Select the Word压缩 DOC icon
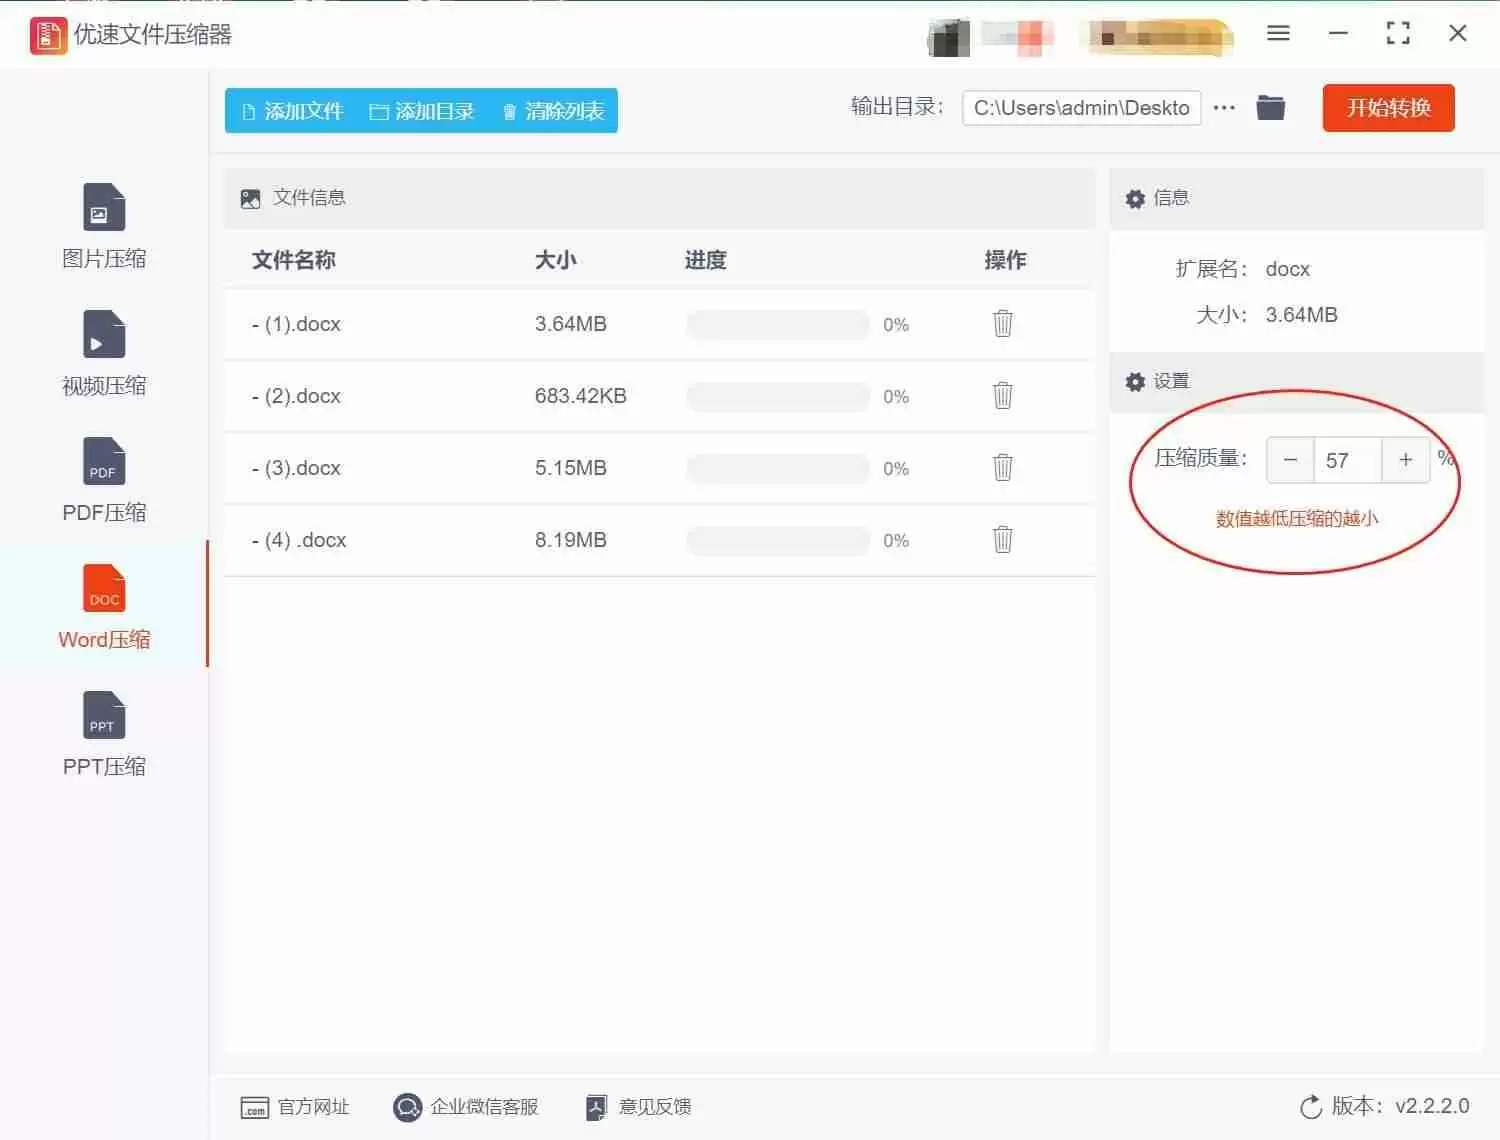This screenshot has width=1500, height=1140. pyautogui.click(x=103, y=588)
